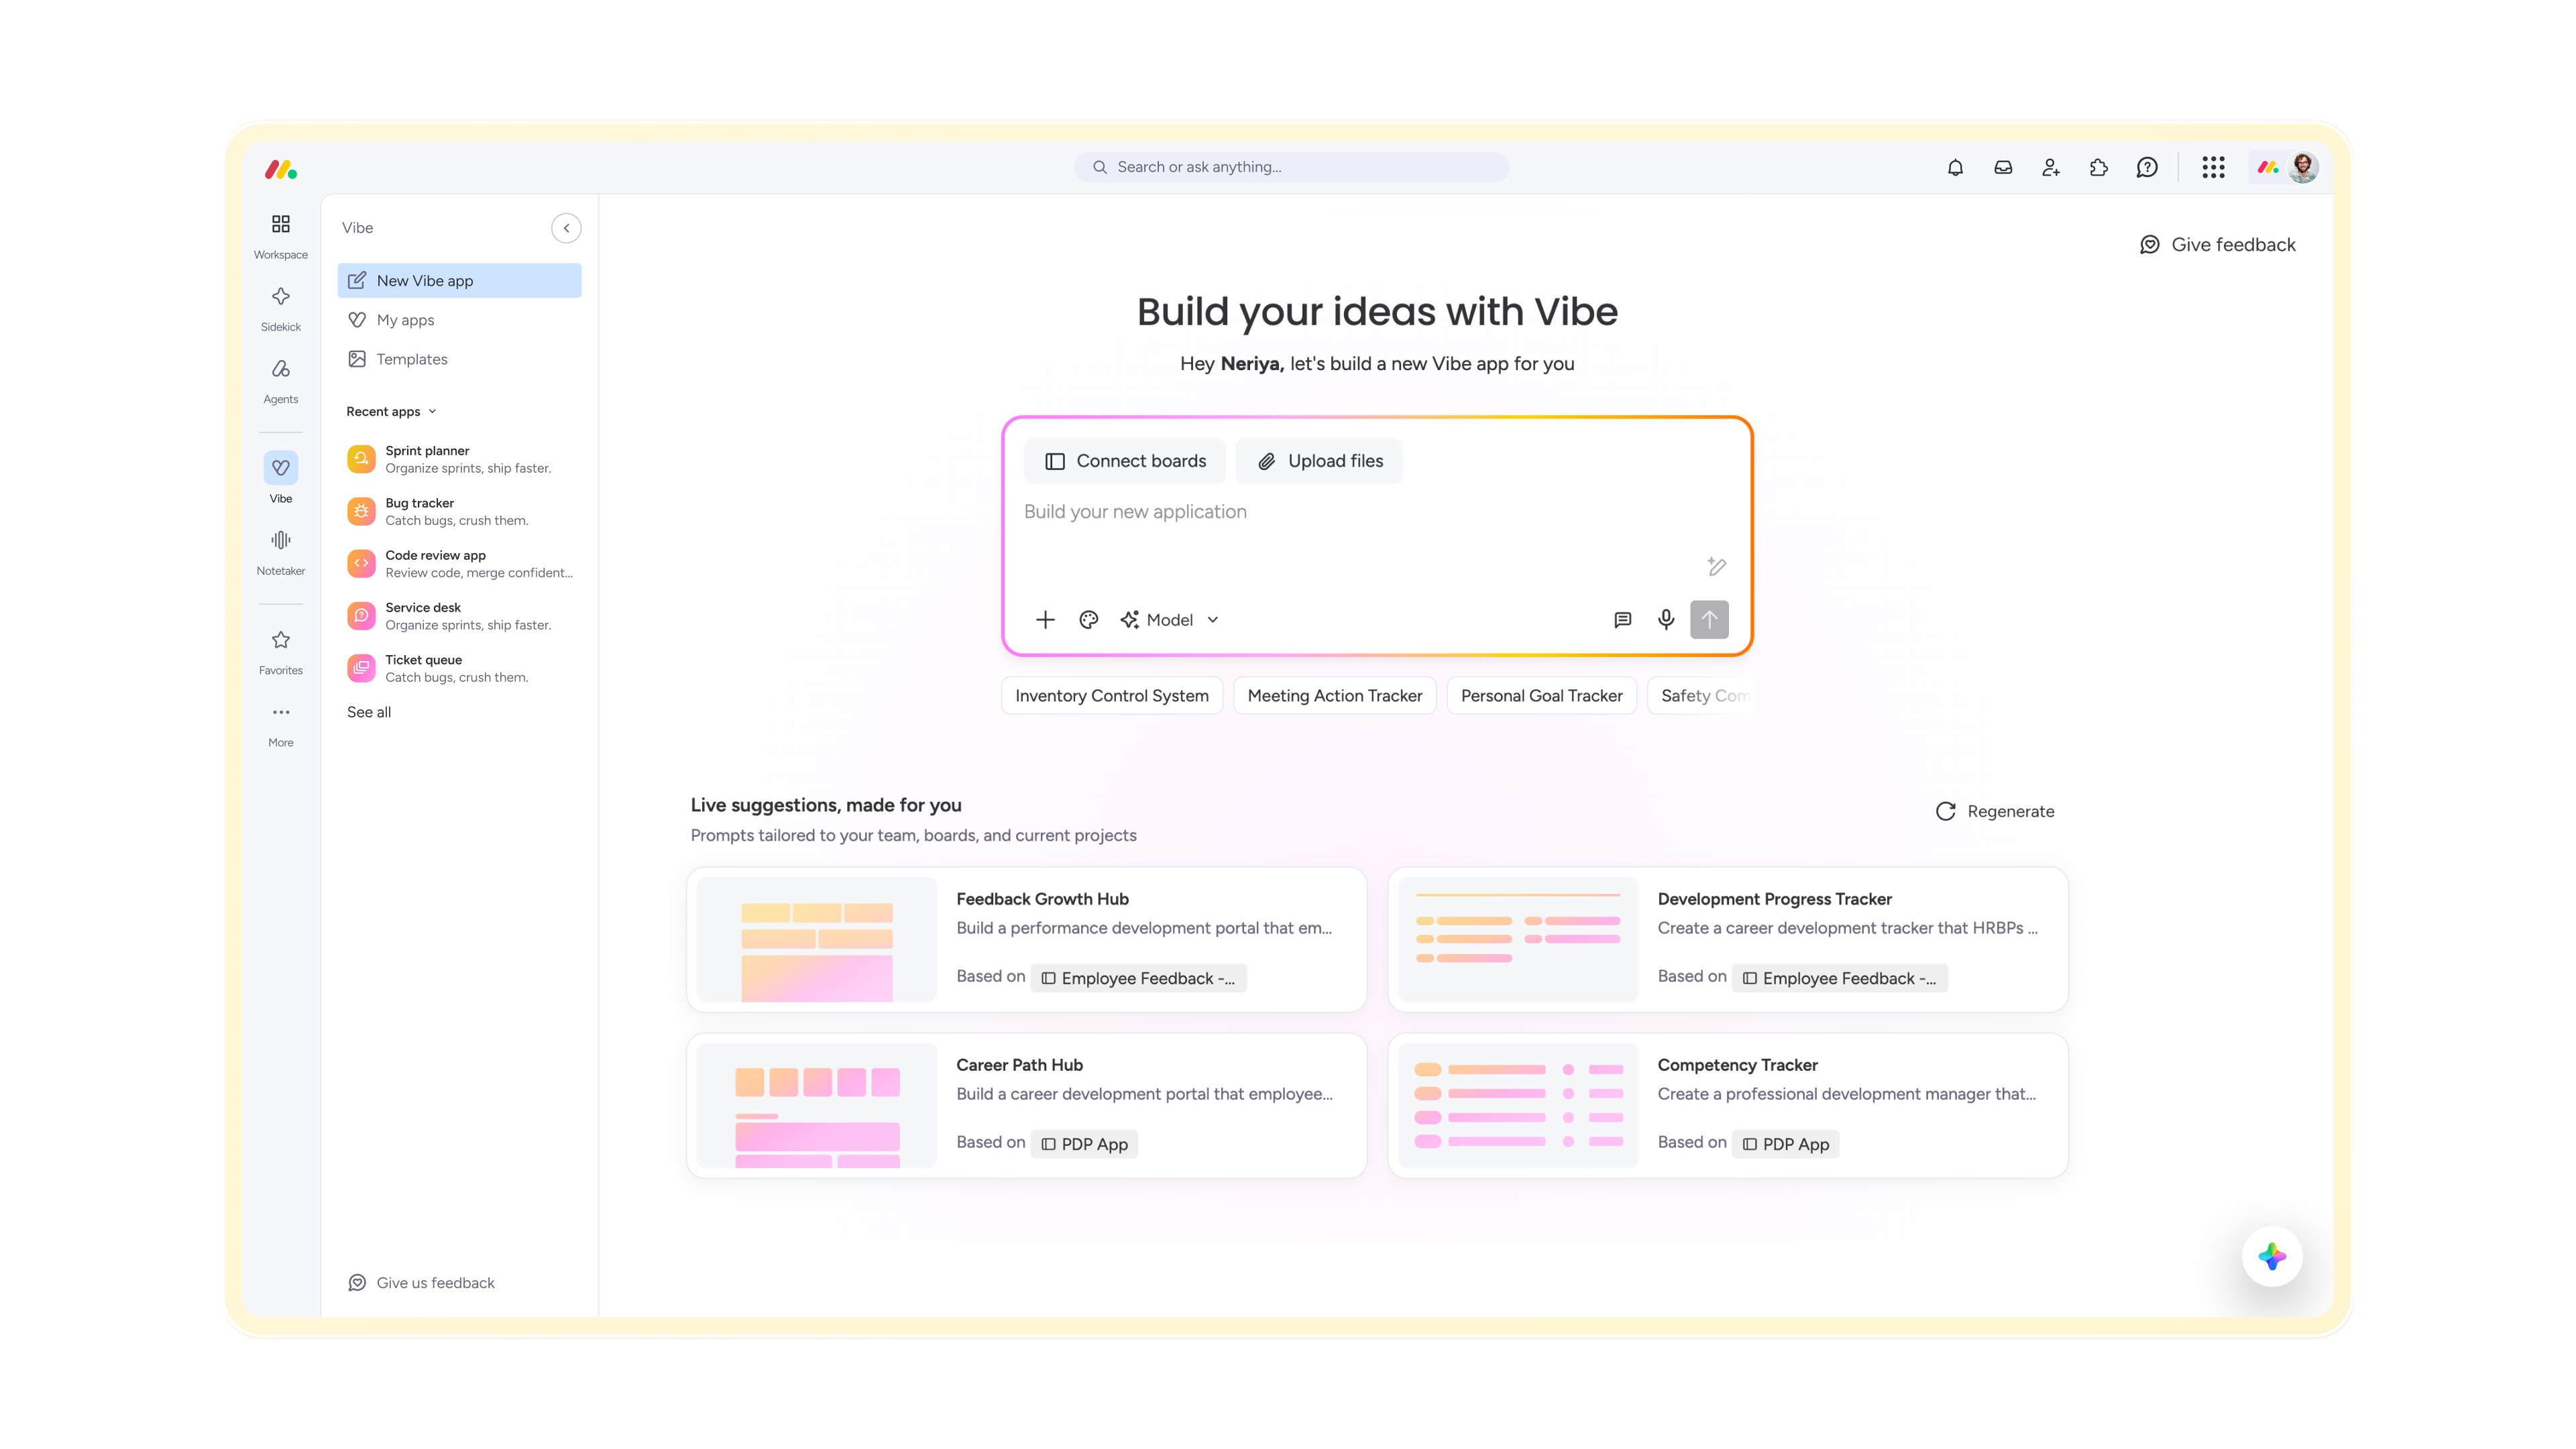This screenshot has height=1449, width=2576.
Task: Choose Meeting Action Tracker suggestion chip
Action: tap(1334, 695)
